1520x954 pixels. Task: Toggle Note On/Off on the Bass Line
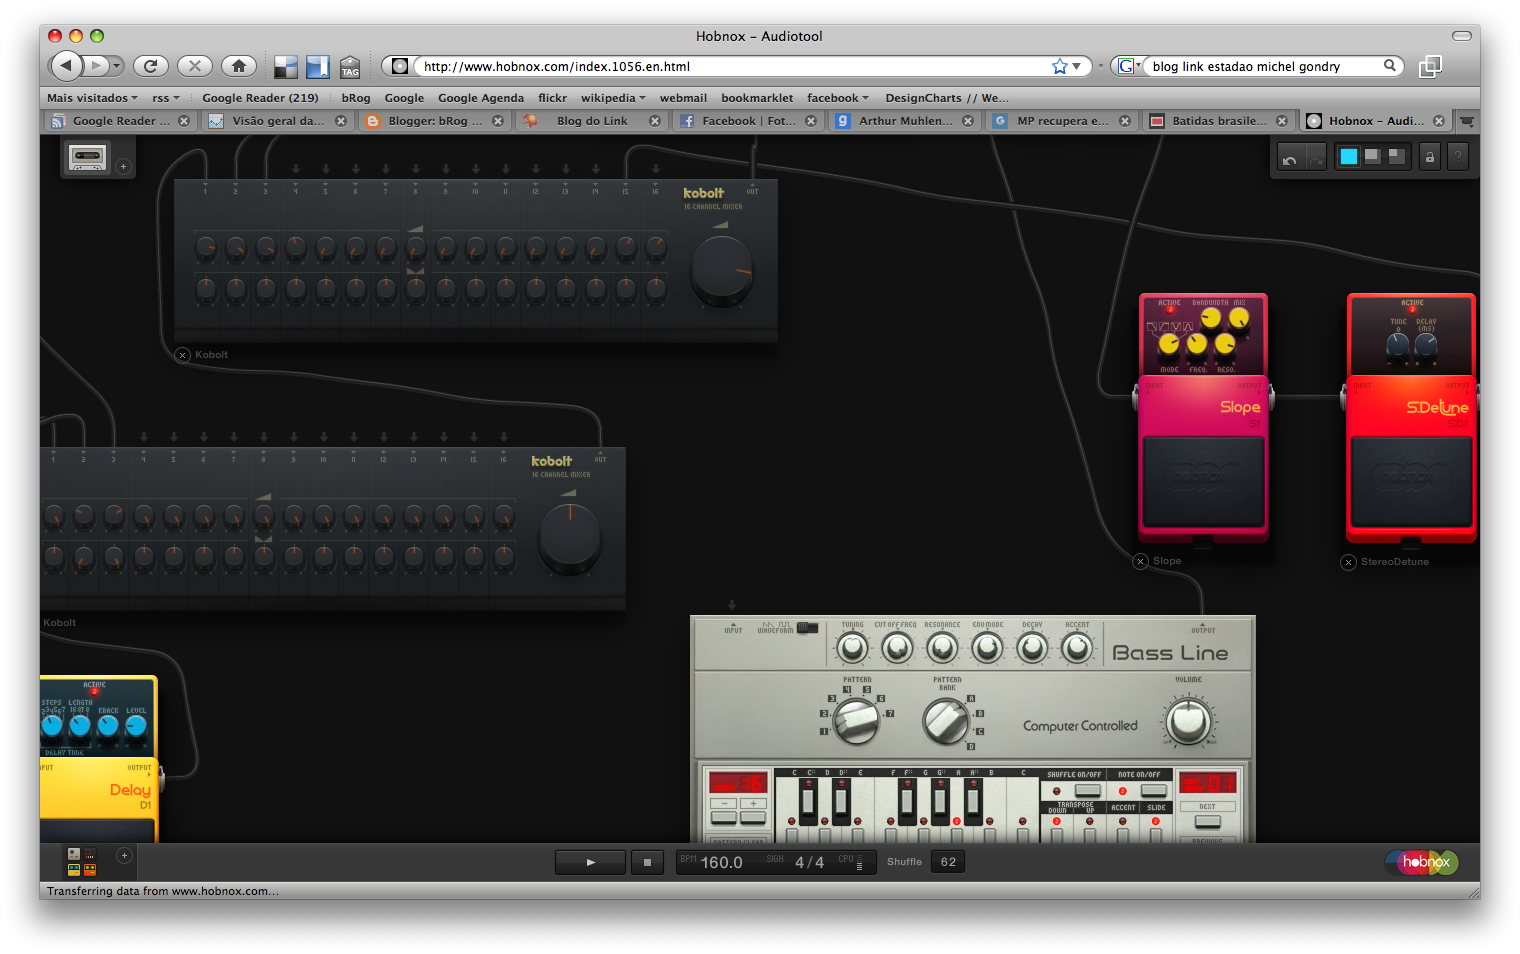pyautogui.click(x=1153, y=790)
